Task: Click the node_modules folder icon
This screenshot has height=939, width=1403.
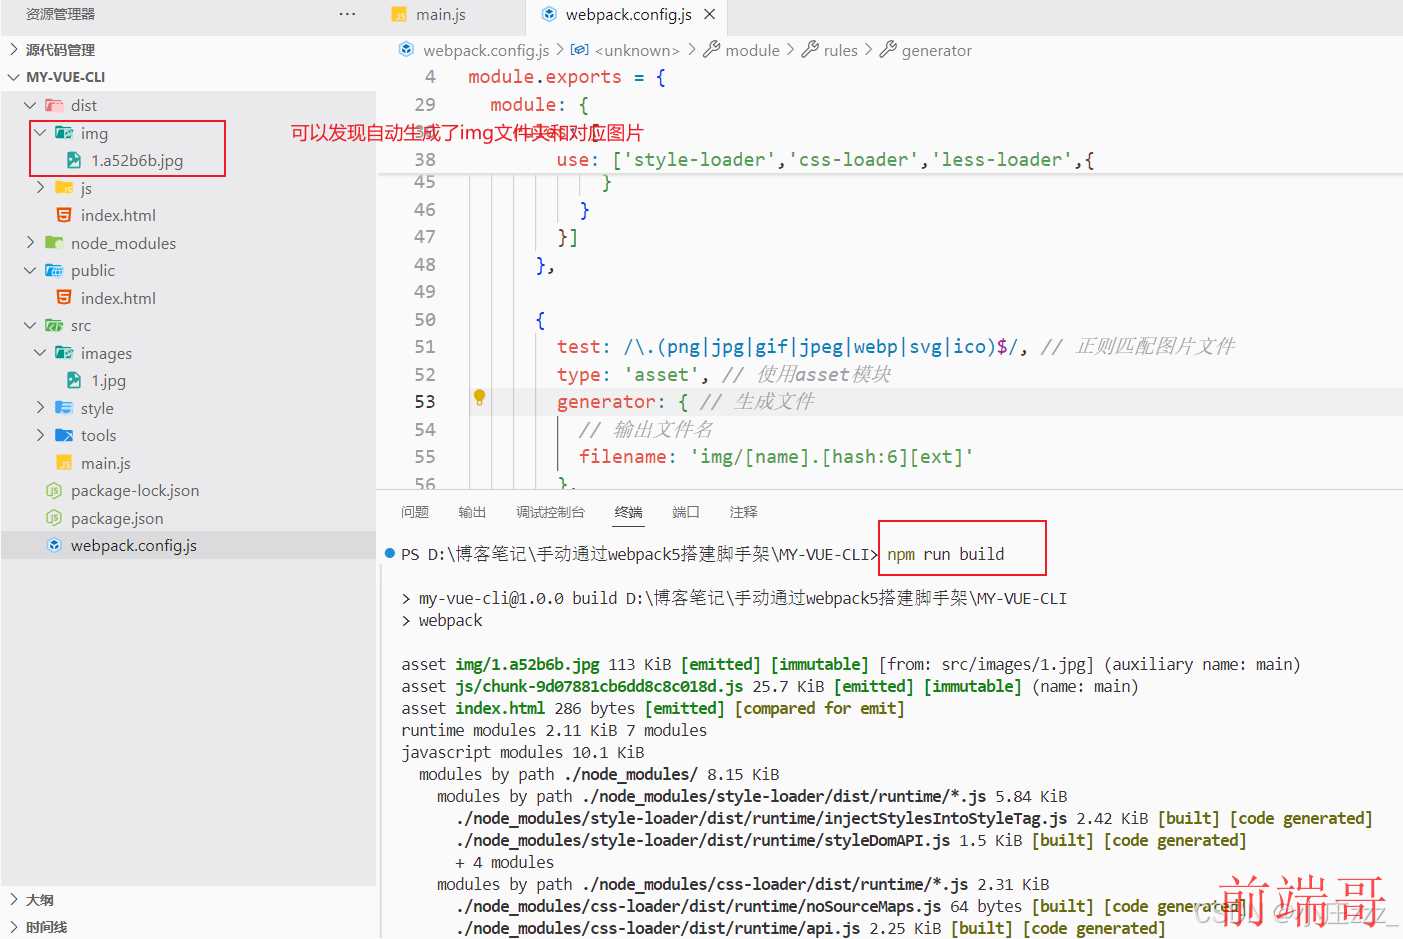Action: pos(54,243)
